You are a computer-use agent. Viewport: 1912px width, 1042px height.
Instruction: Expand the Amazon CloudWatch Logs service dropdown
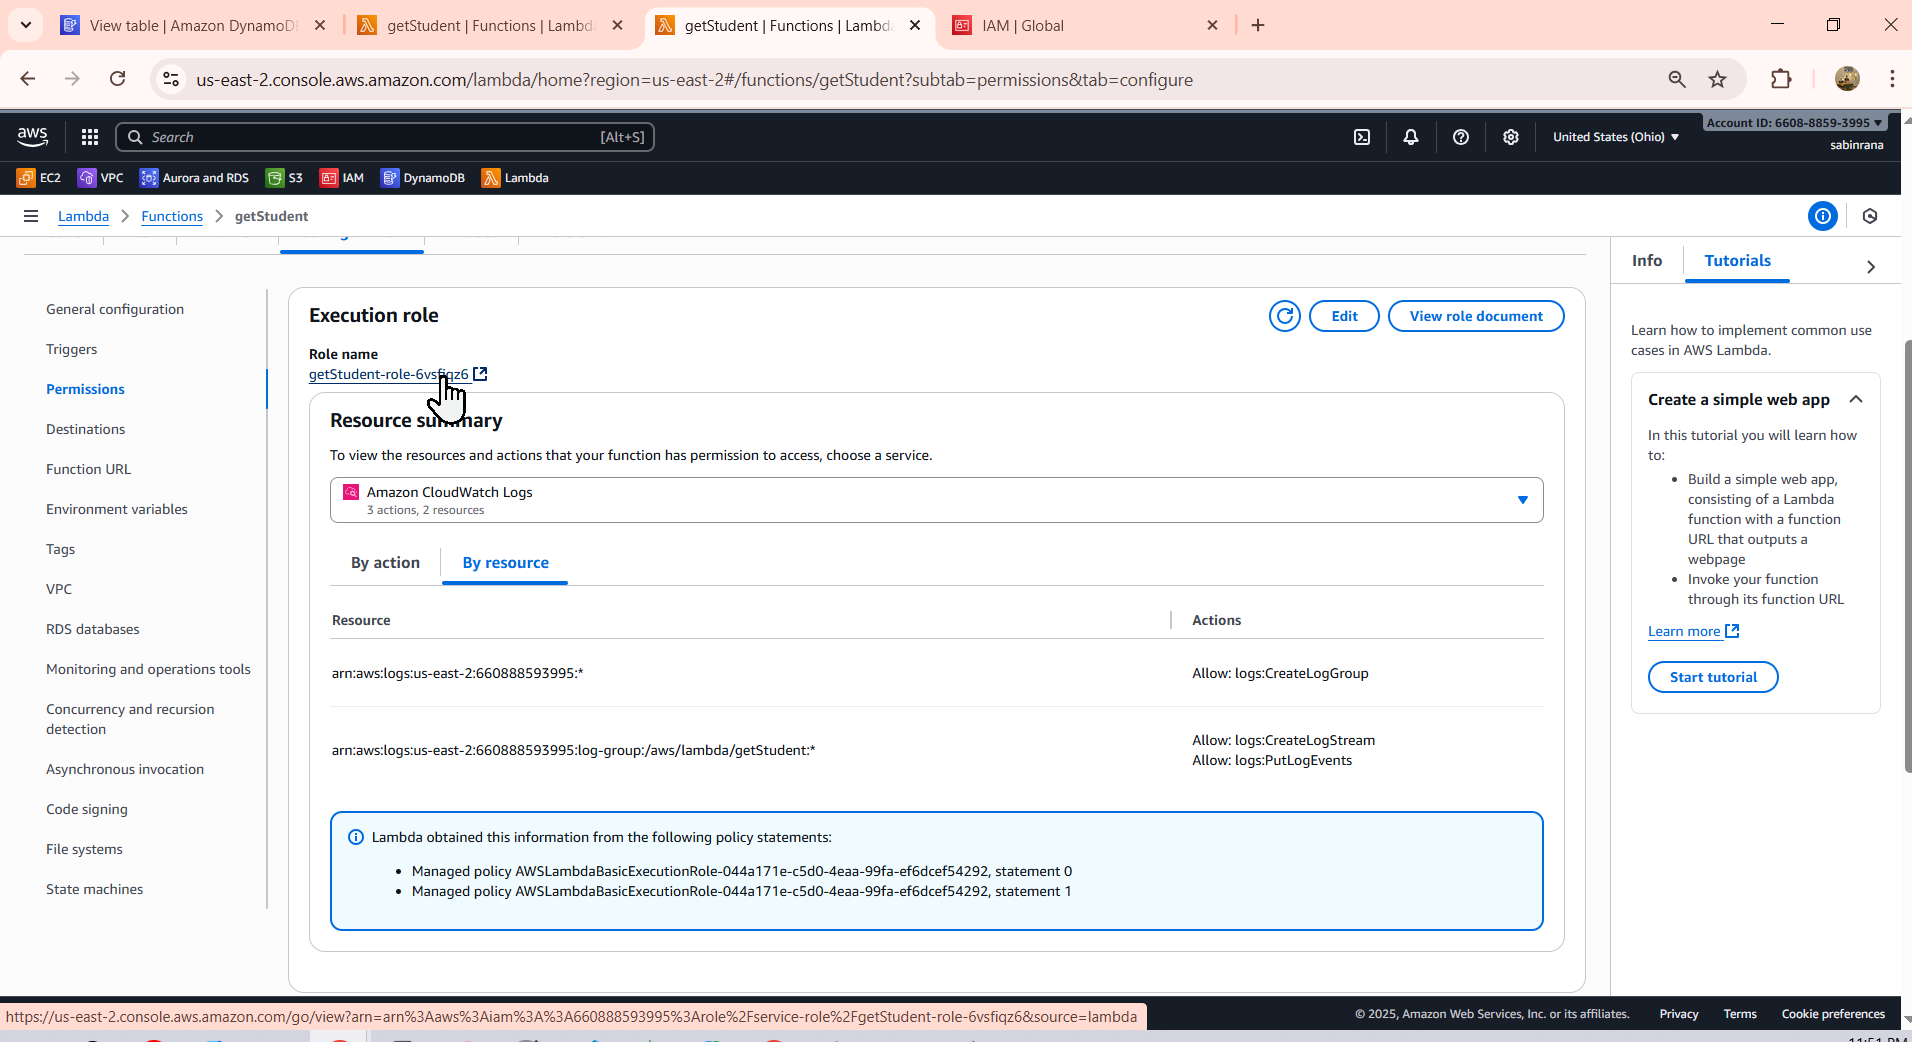[936, 500]
